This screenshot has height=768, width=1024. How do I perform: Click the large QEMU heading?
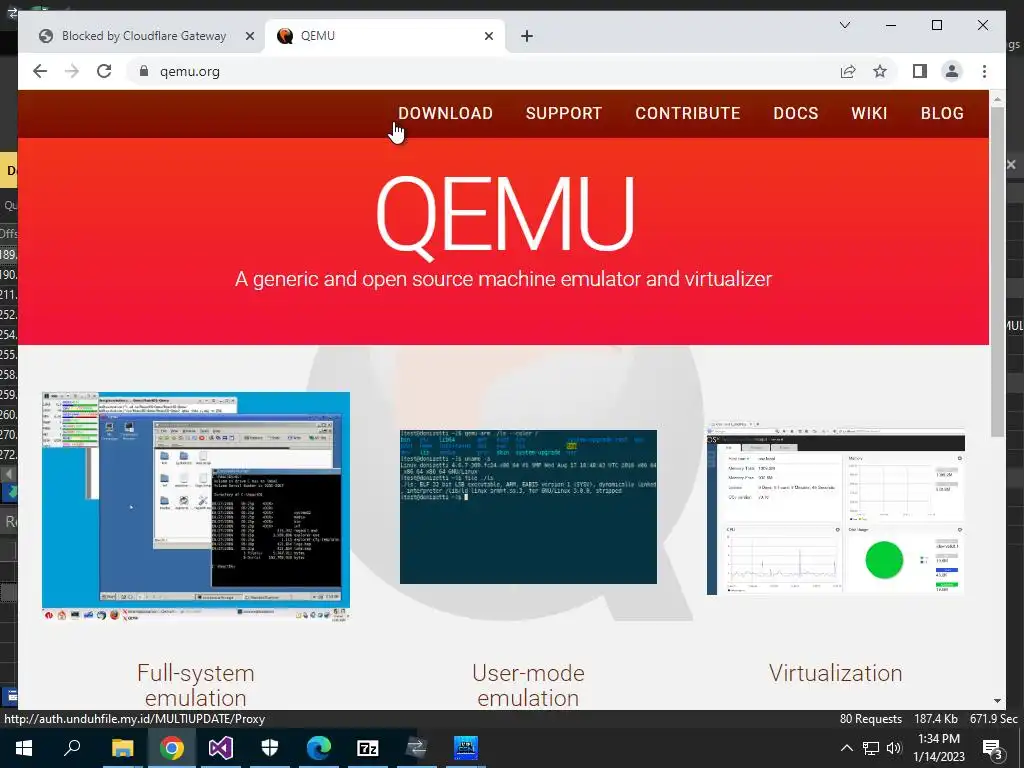click(x=505, y=216)
